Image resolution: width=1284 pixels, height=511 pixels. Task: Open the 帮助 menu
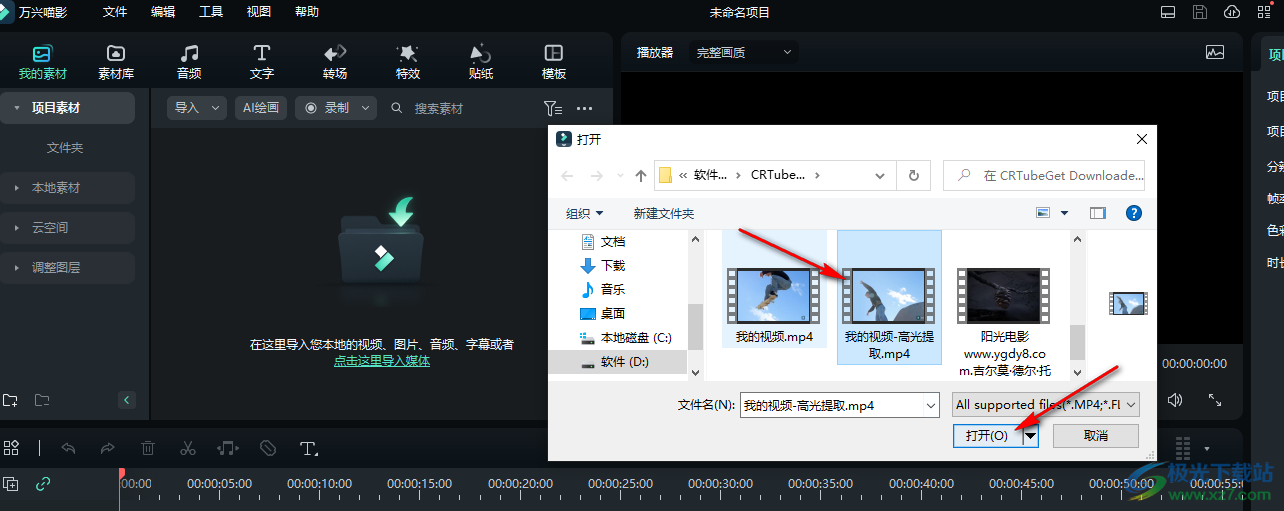(307, 12)
